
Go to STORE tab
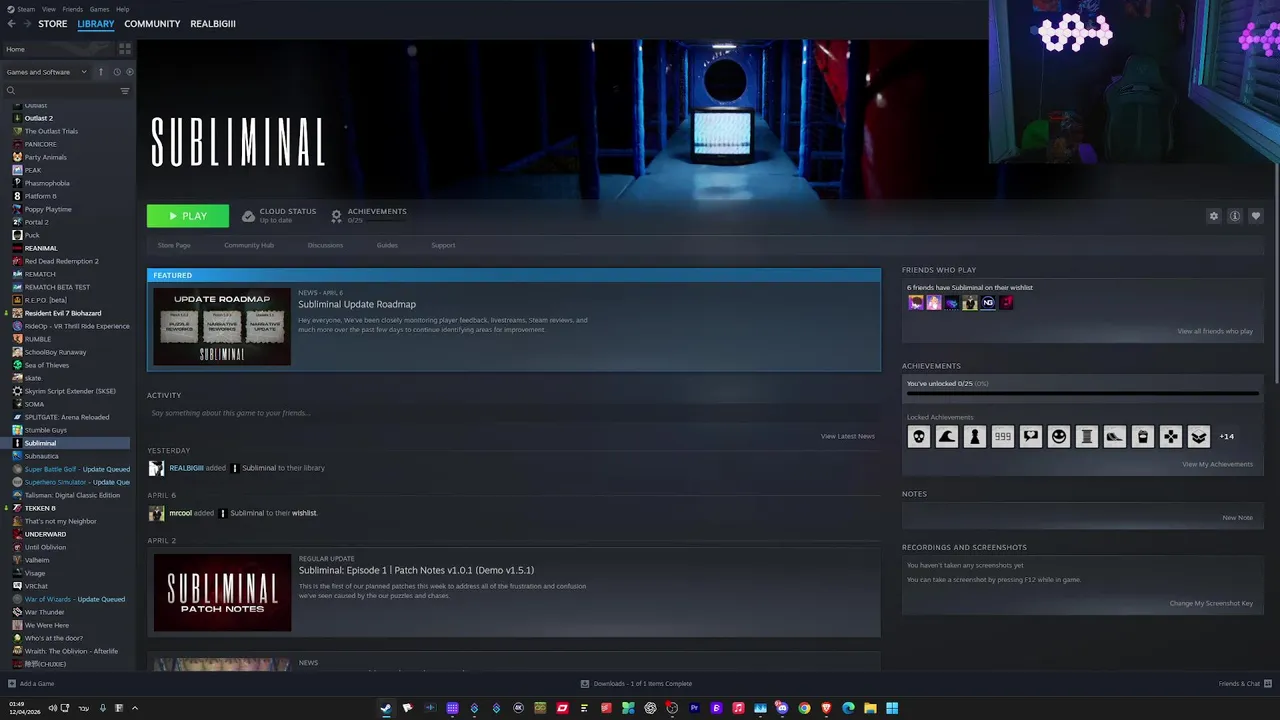coord(53,24)
